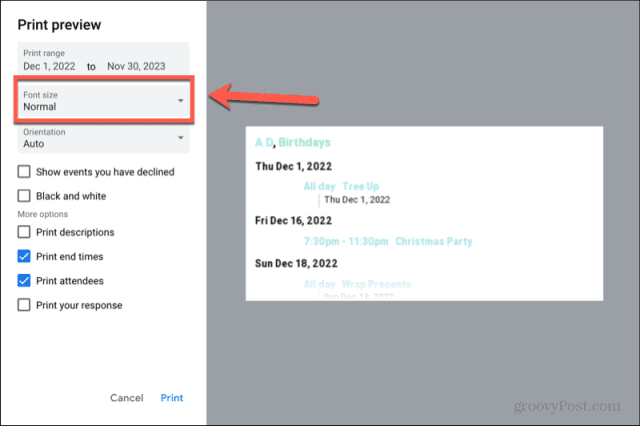Change the end date Nov 30, 2023
Image resolution: width=640 pixels, height=426 pixels.
pos(136,66)
